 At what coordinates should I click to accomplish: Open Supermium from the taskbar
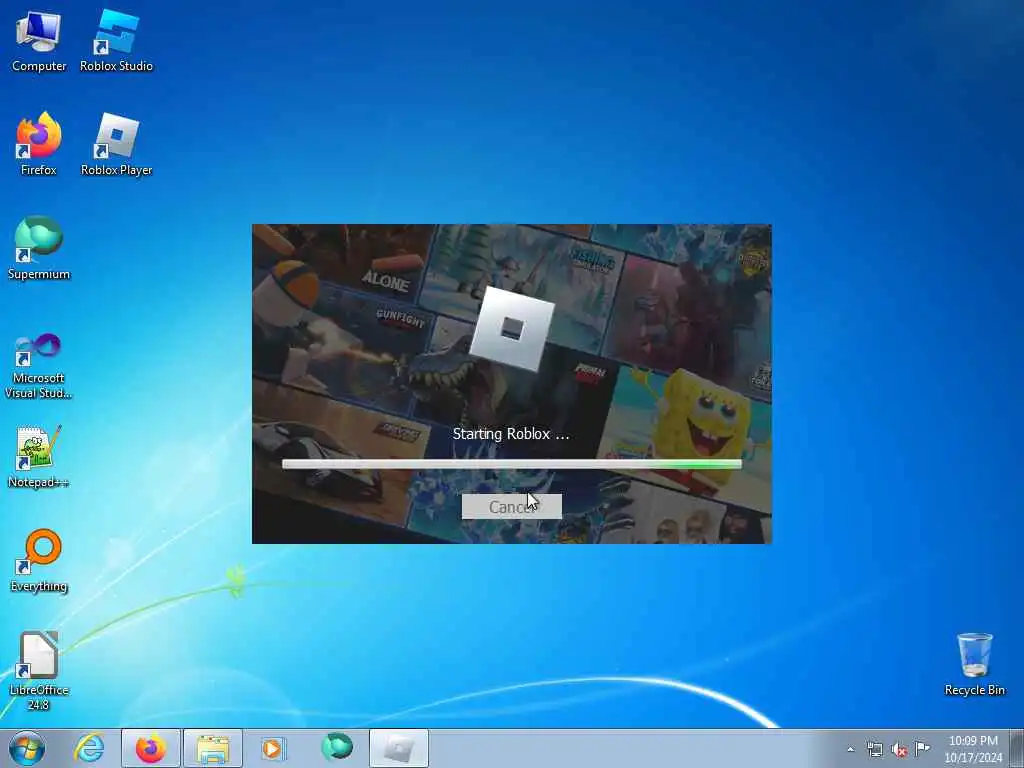coord(337,748)
